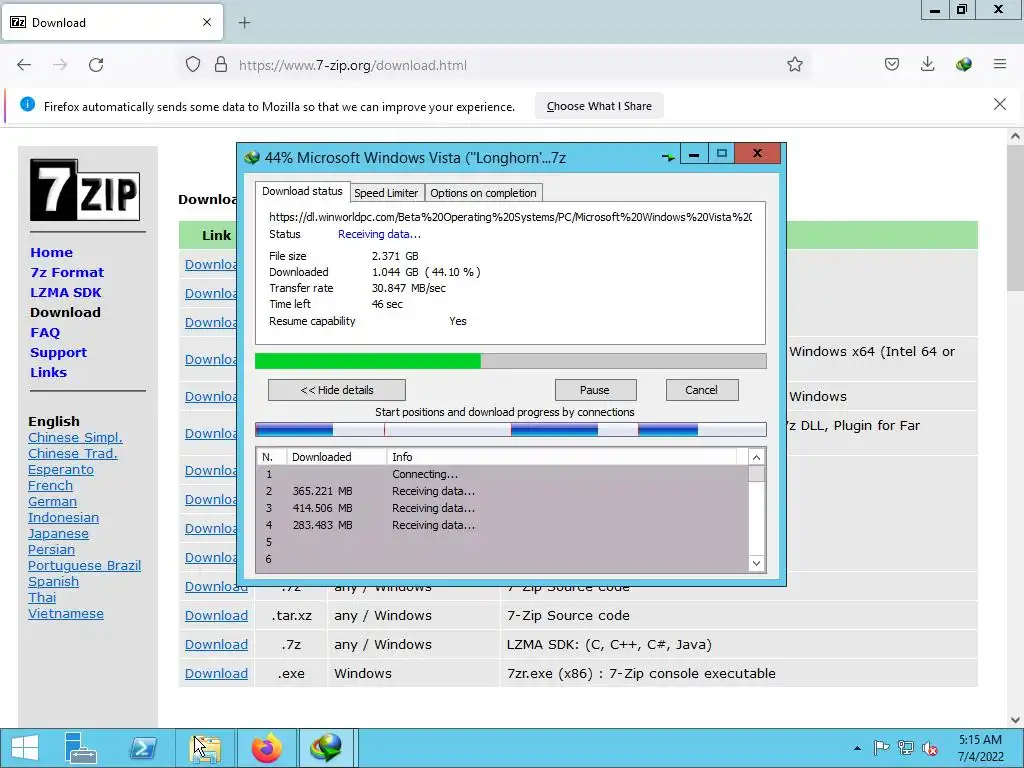Image resolution: width=1024 pixels, height=768 pixels.
Task: Reload the 7-zip download page
Action: point(96,65)
